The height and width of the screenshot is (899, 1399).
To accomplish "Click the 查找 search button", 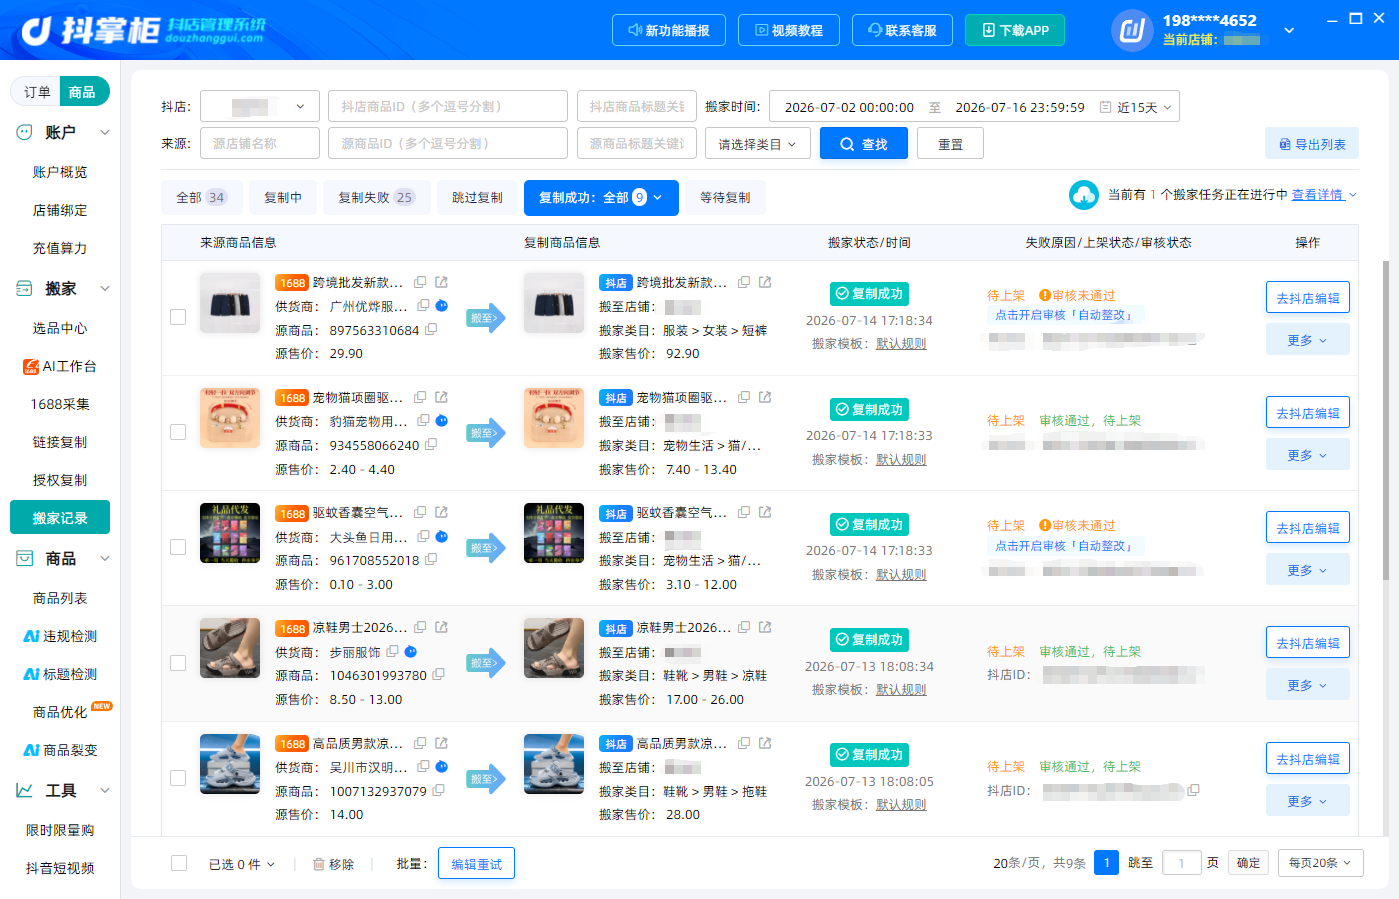I will click(864, 144).
